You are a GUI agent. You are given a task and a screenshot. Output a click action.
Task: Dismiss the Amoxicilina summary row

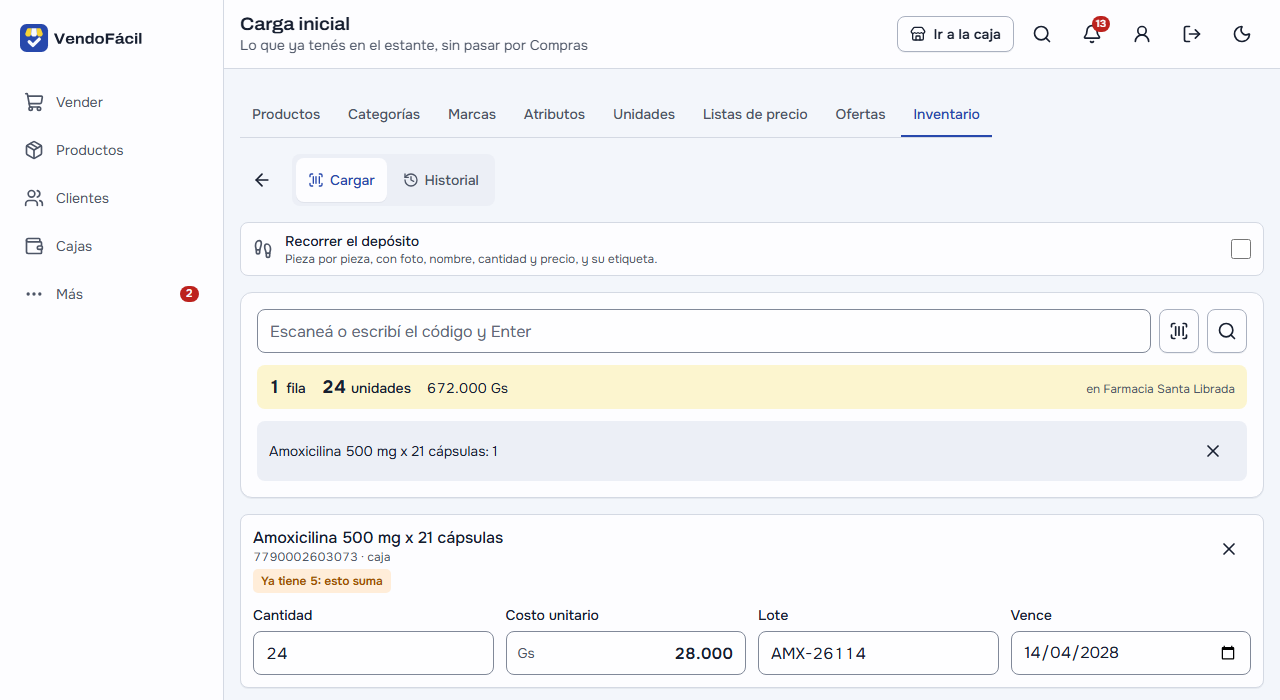coord(1213,451)
